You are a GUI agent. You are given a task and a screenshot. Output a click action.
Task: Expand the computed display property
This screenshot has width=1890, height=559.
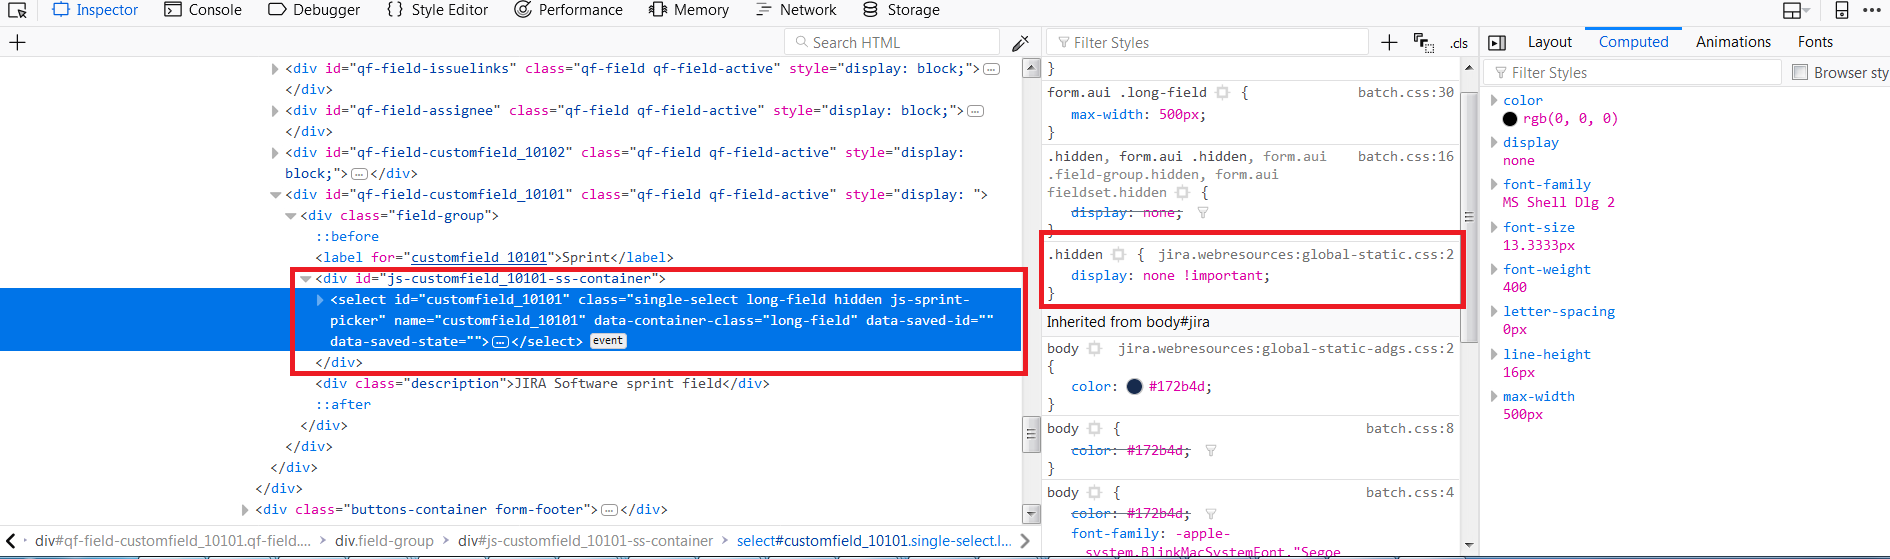coord(1494,142)
